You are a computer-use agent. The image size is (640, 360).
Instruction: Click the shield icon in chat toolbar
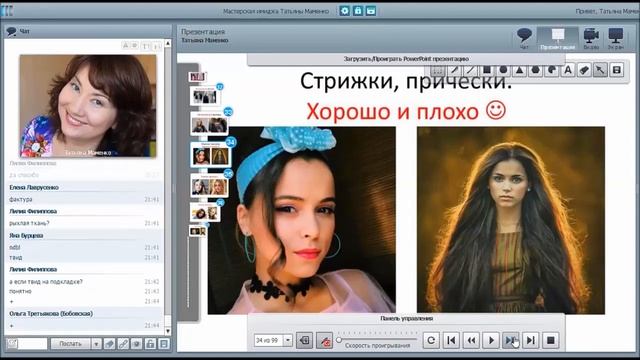click(x=137, y=344)
